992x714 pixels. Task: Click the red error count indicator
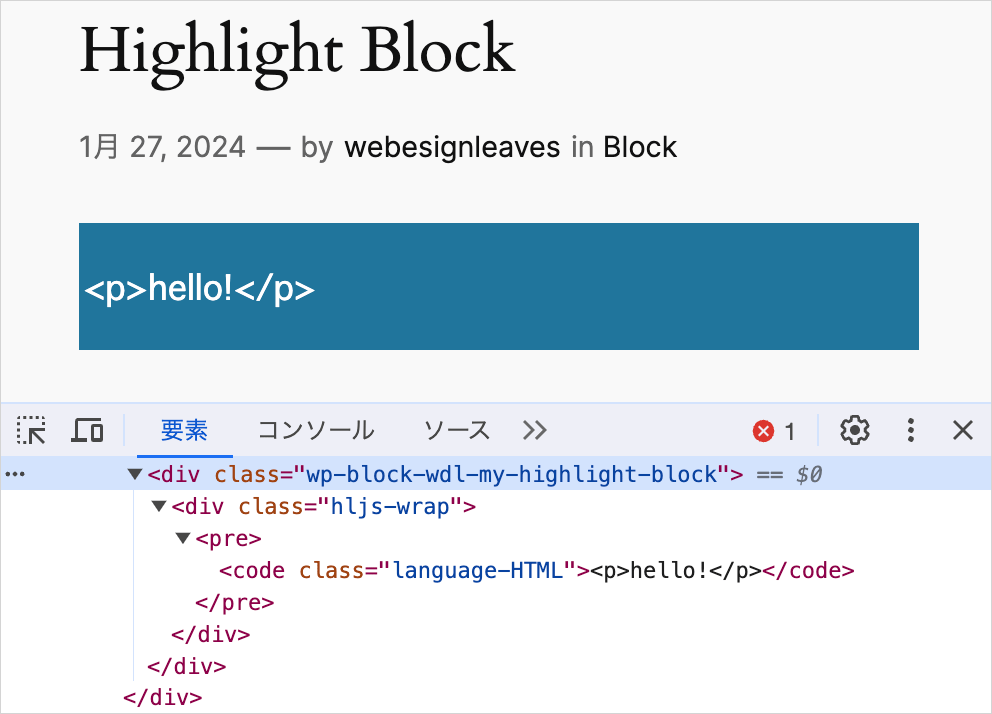tap(774, 431)
